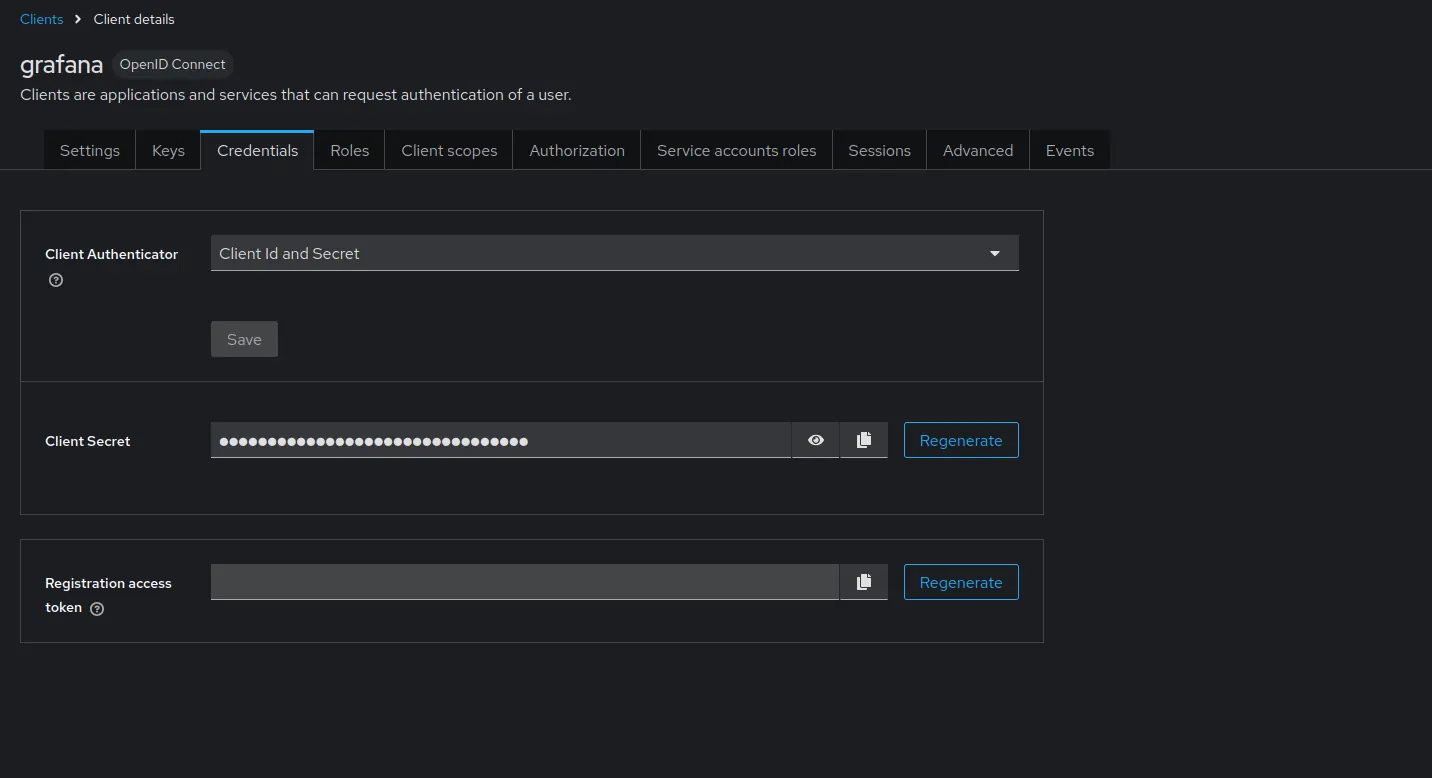
Task: Select the Credentials tab
Action: (x=257, y=151)
